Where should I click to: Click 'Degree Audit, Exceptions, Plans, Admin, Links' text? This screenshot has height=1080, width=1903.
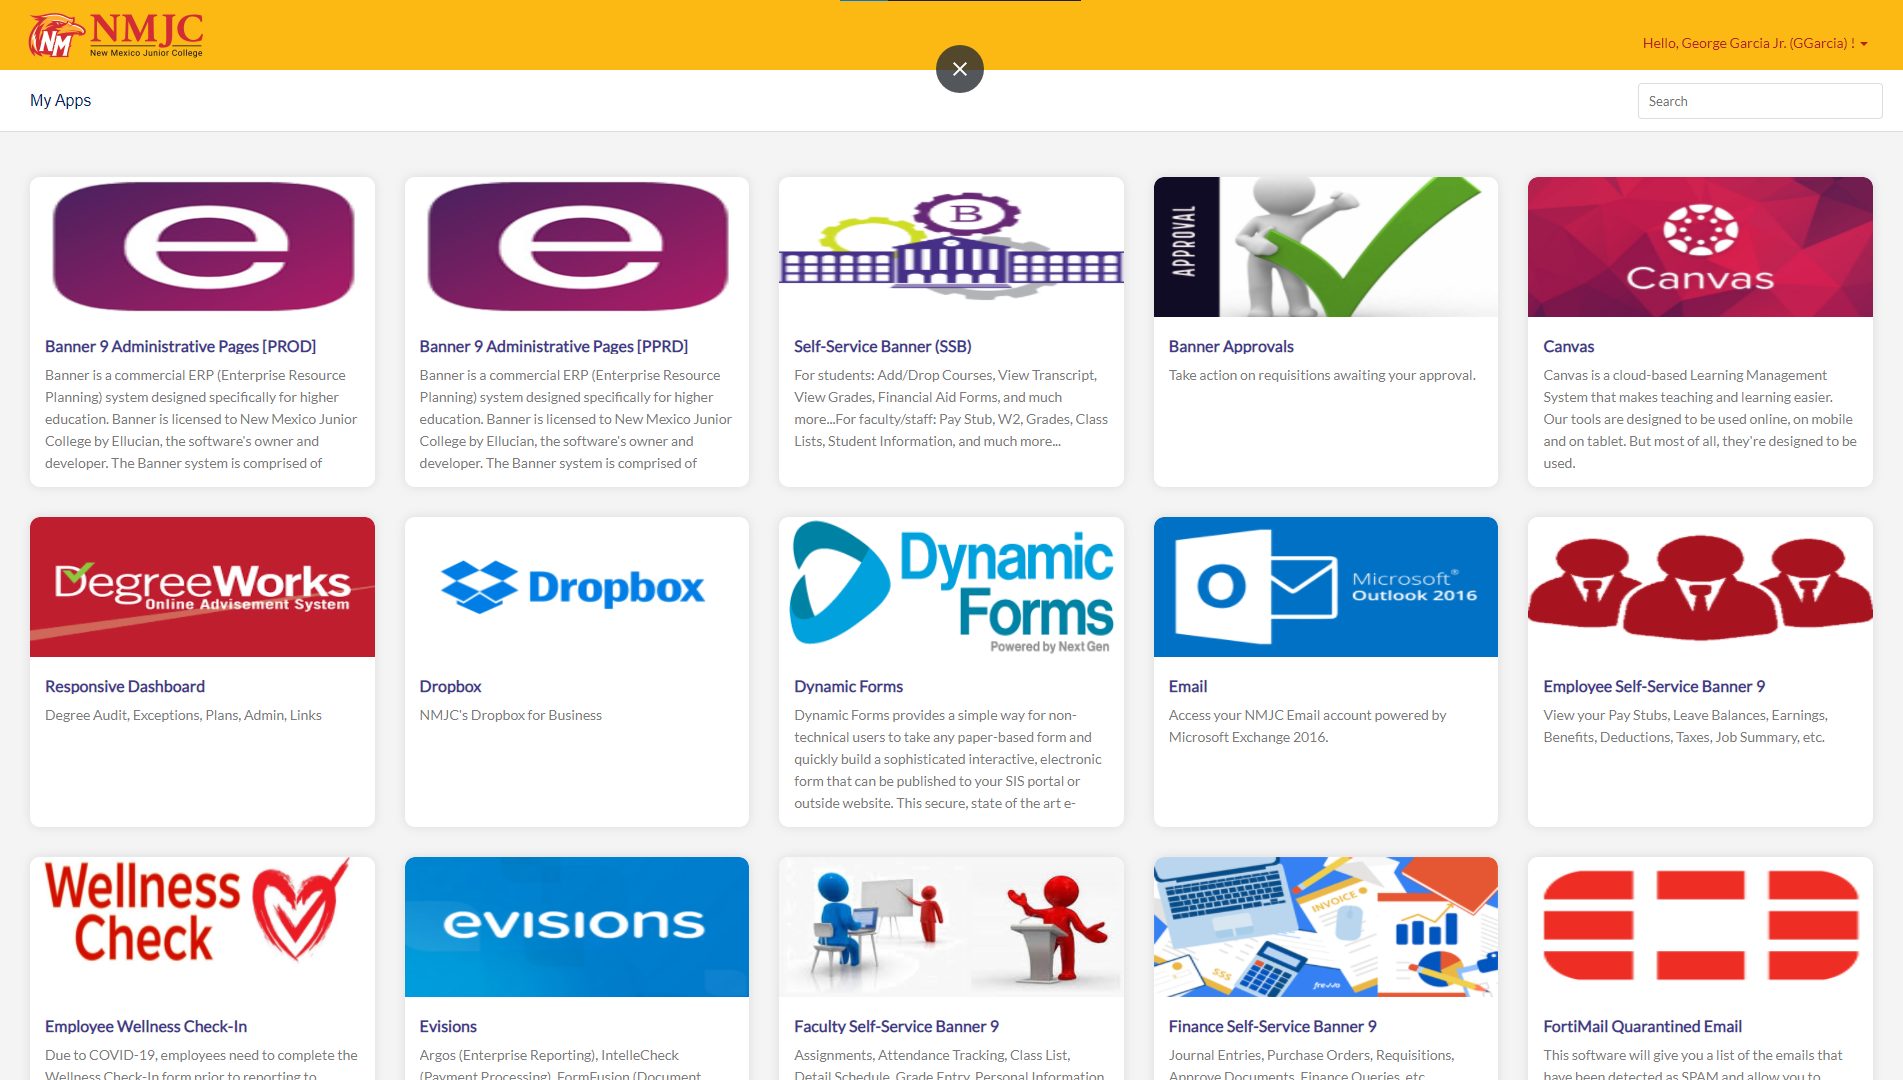tap(183, 715)
